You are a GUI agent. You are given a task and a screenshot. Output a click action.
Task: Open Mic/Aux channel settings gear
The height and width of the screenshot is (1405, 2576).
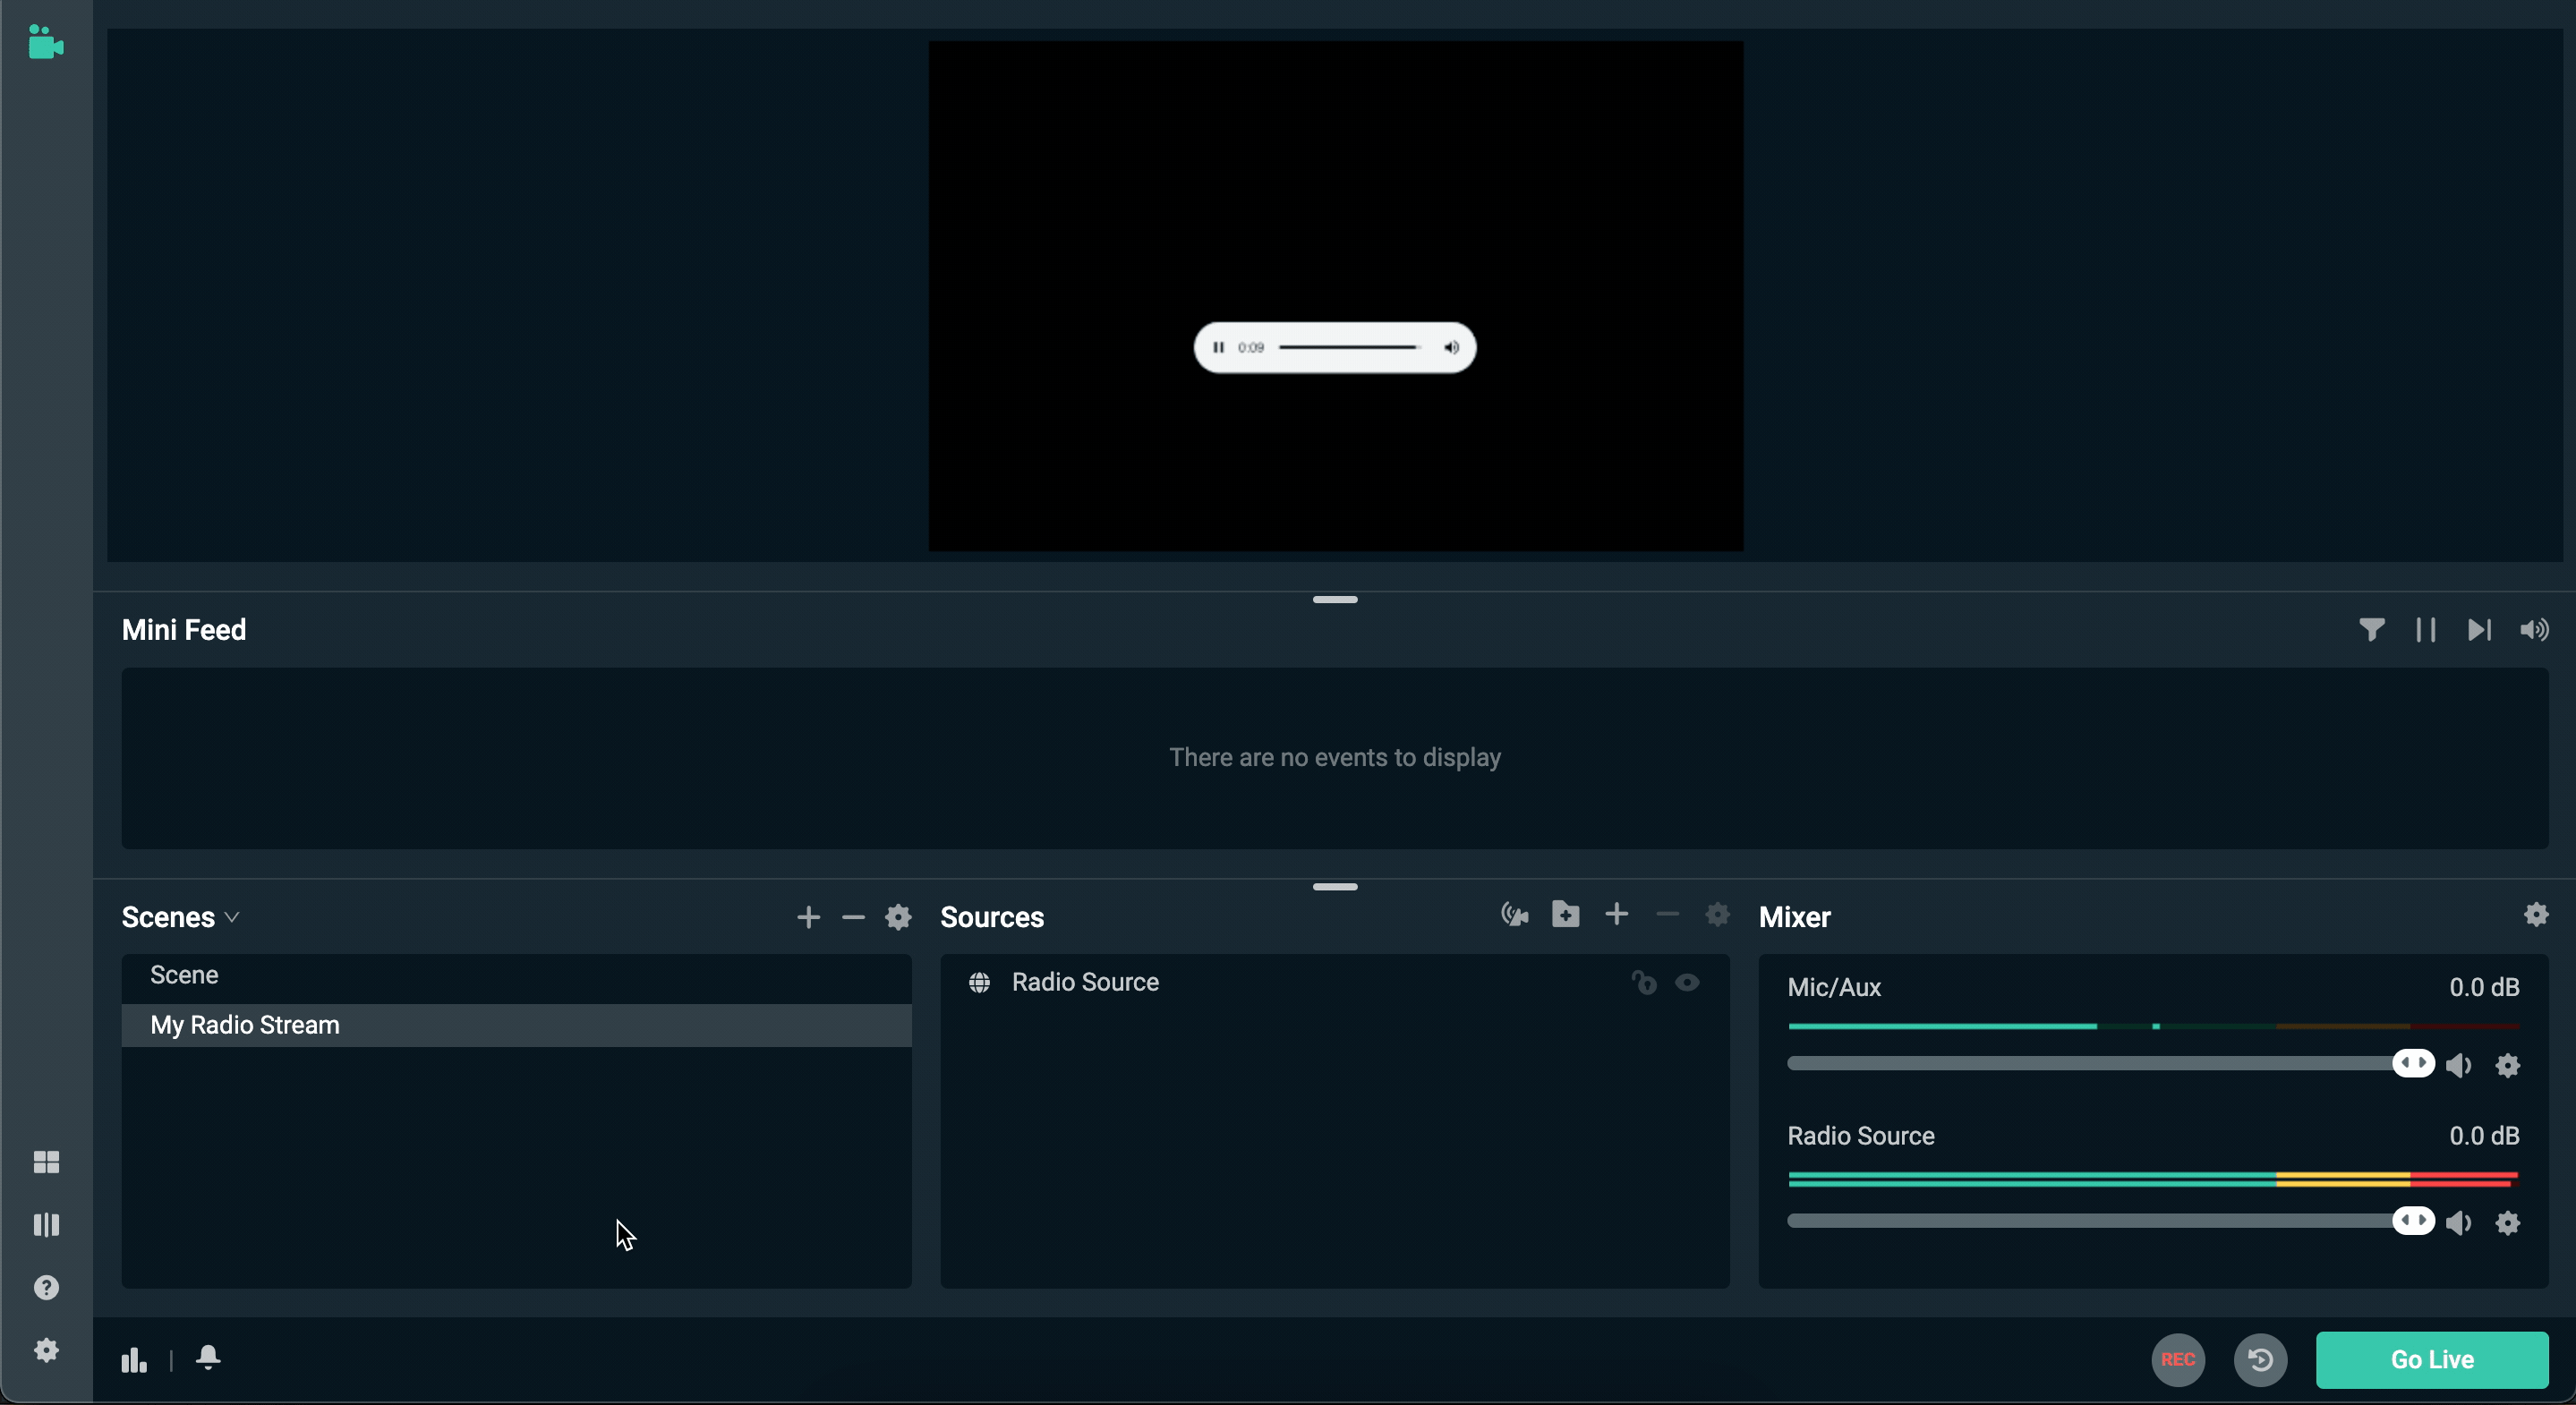2507,1065
